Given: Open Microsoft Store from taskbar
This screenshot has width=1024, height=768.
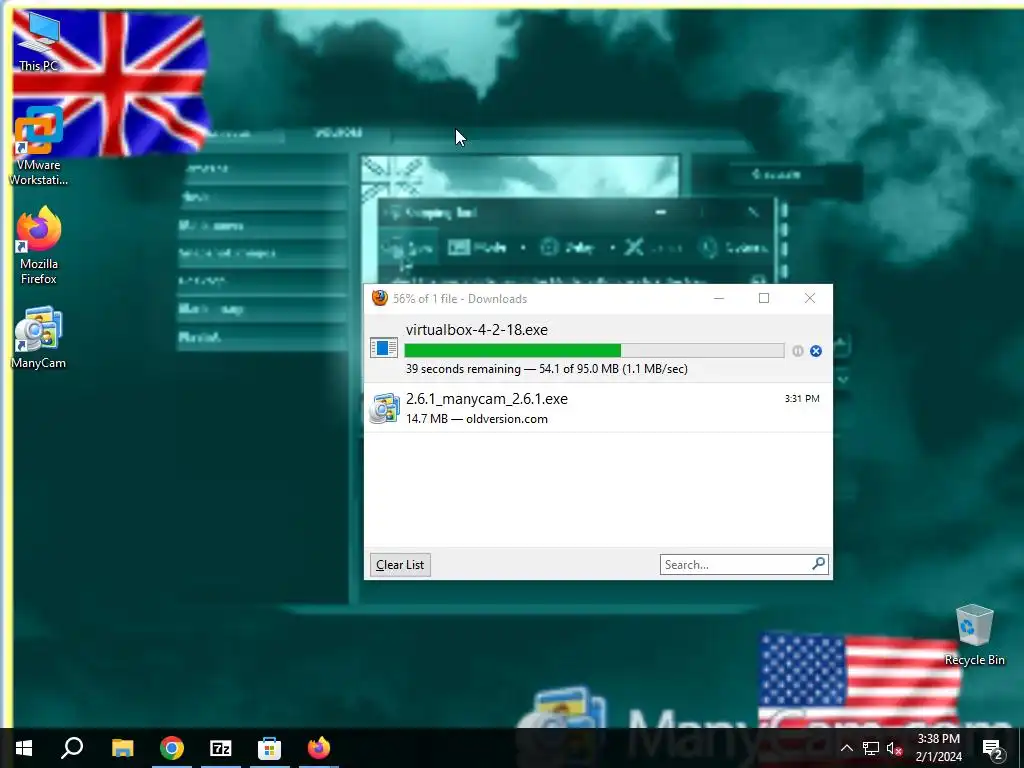Looking at the screenshot, I should 269,748.
